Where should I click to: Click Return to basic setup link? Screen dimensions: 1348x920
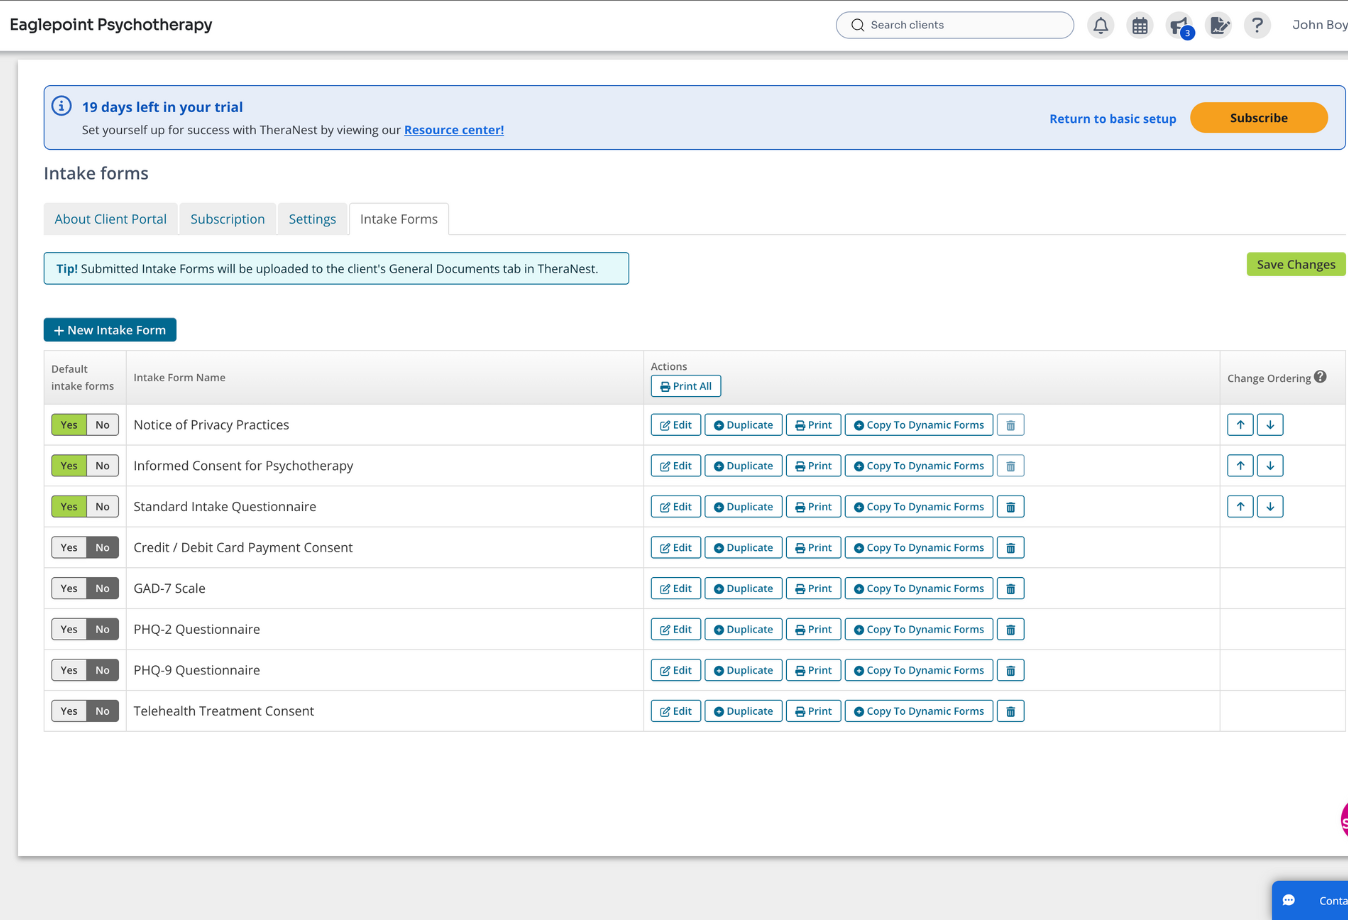(x=1113, y=119)
